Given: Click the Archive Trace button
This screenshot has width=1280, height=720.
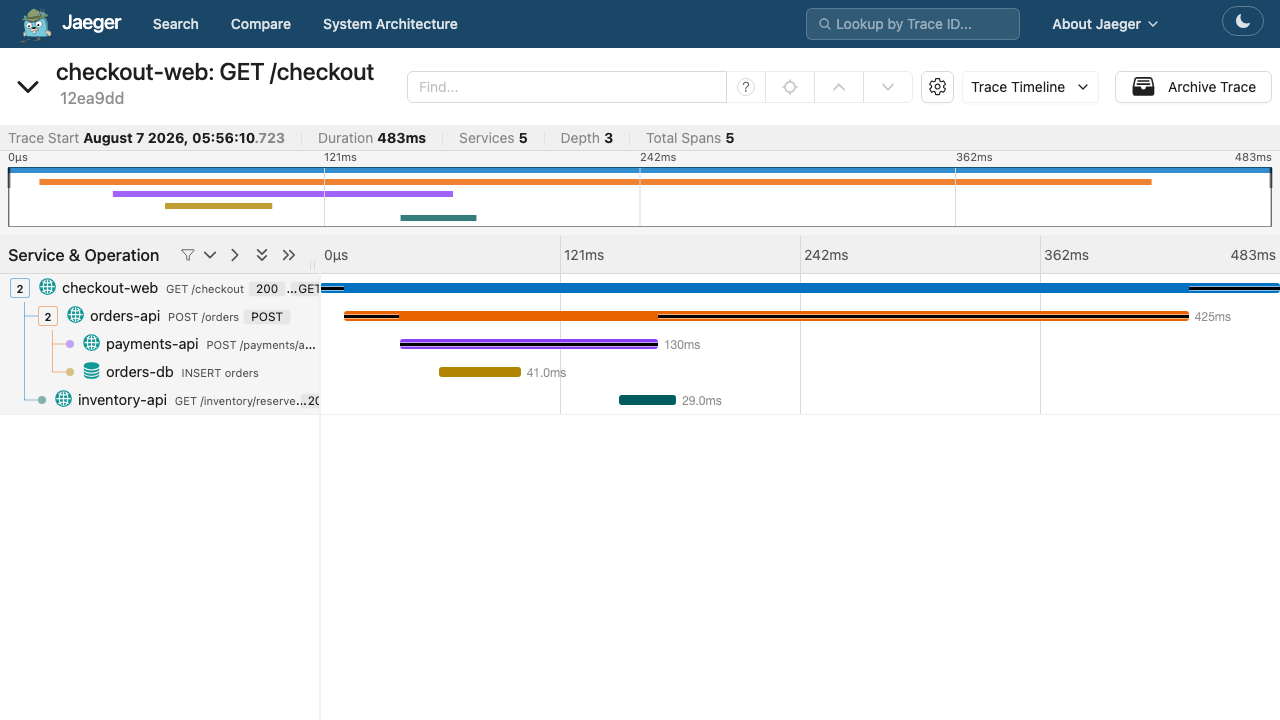Looking at the screenshot, I should (x=1193, y=87).
